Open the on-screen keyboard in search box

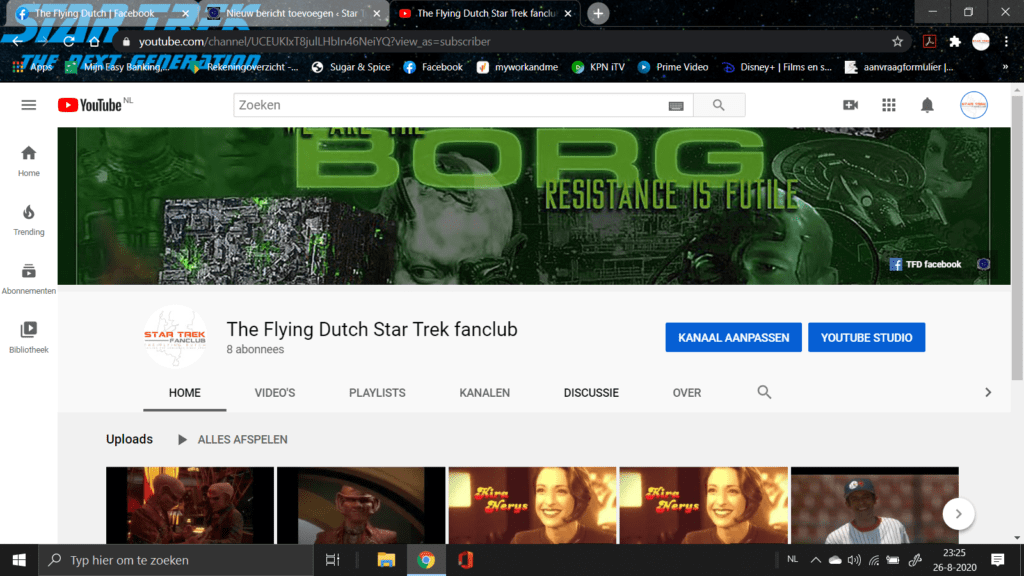pyautogui.click(x=676, y=106)
